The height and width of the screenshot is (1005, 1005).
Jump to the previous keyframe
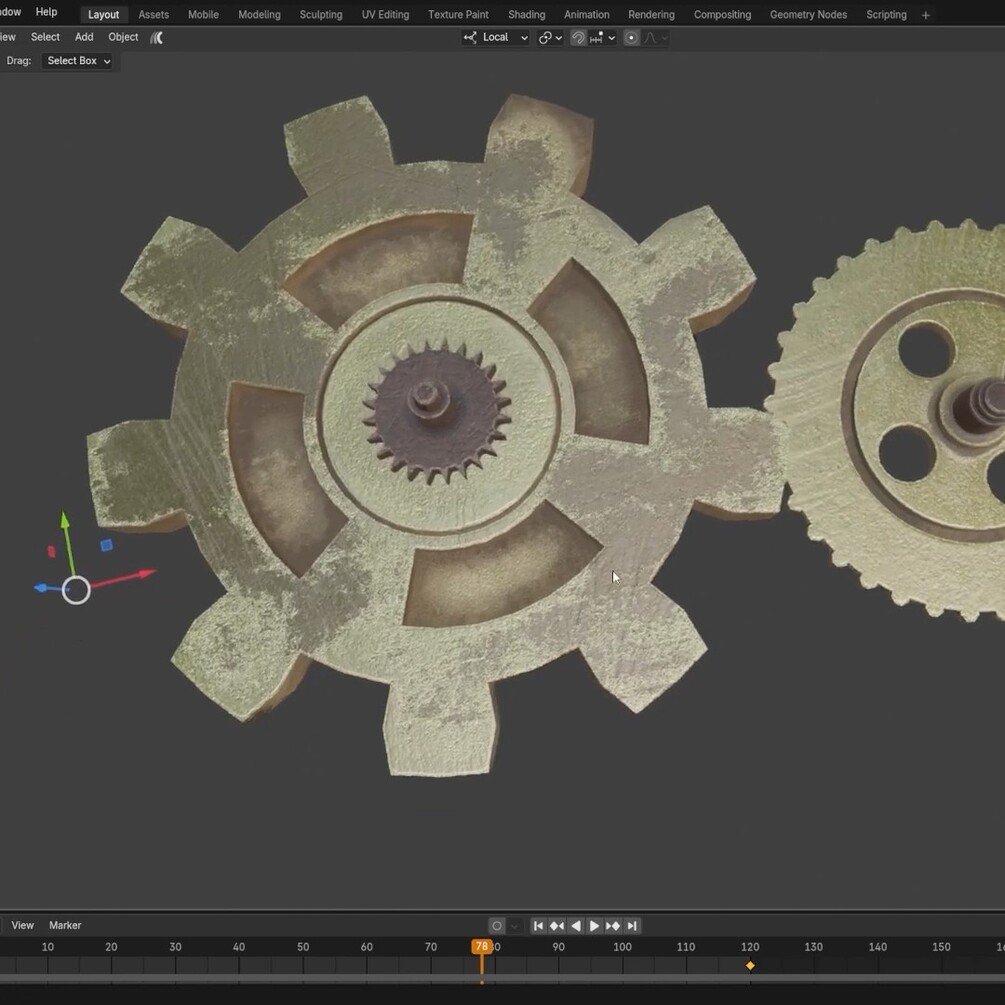(x=556, y=925)
